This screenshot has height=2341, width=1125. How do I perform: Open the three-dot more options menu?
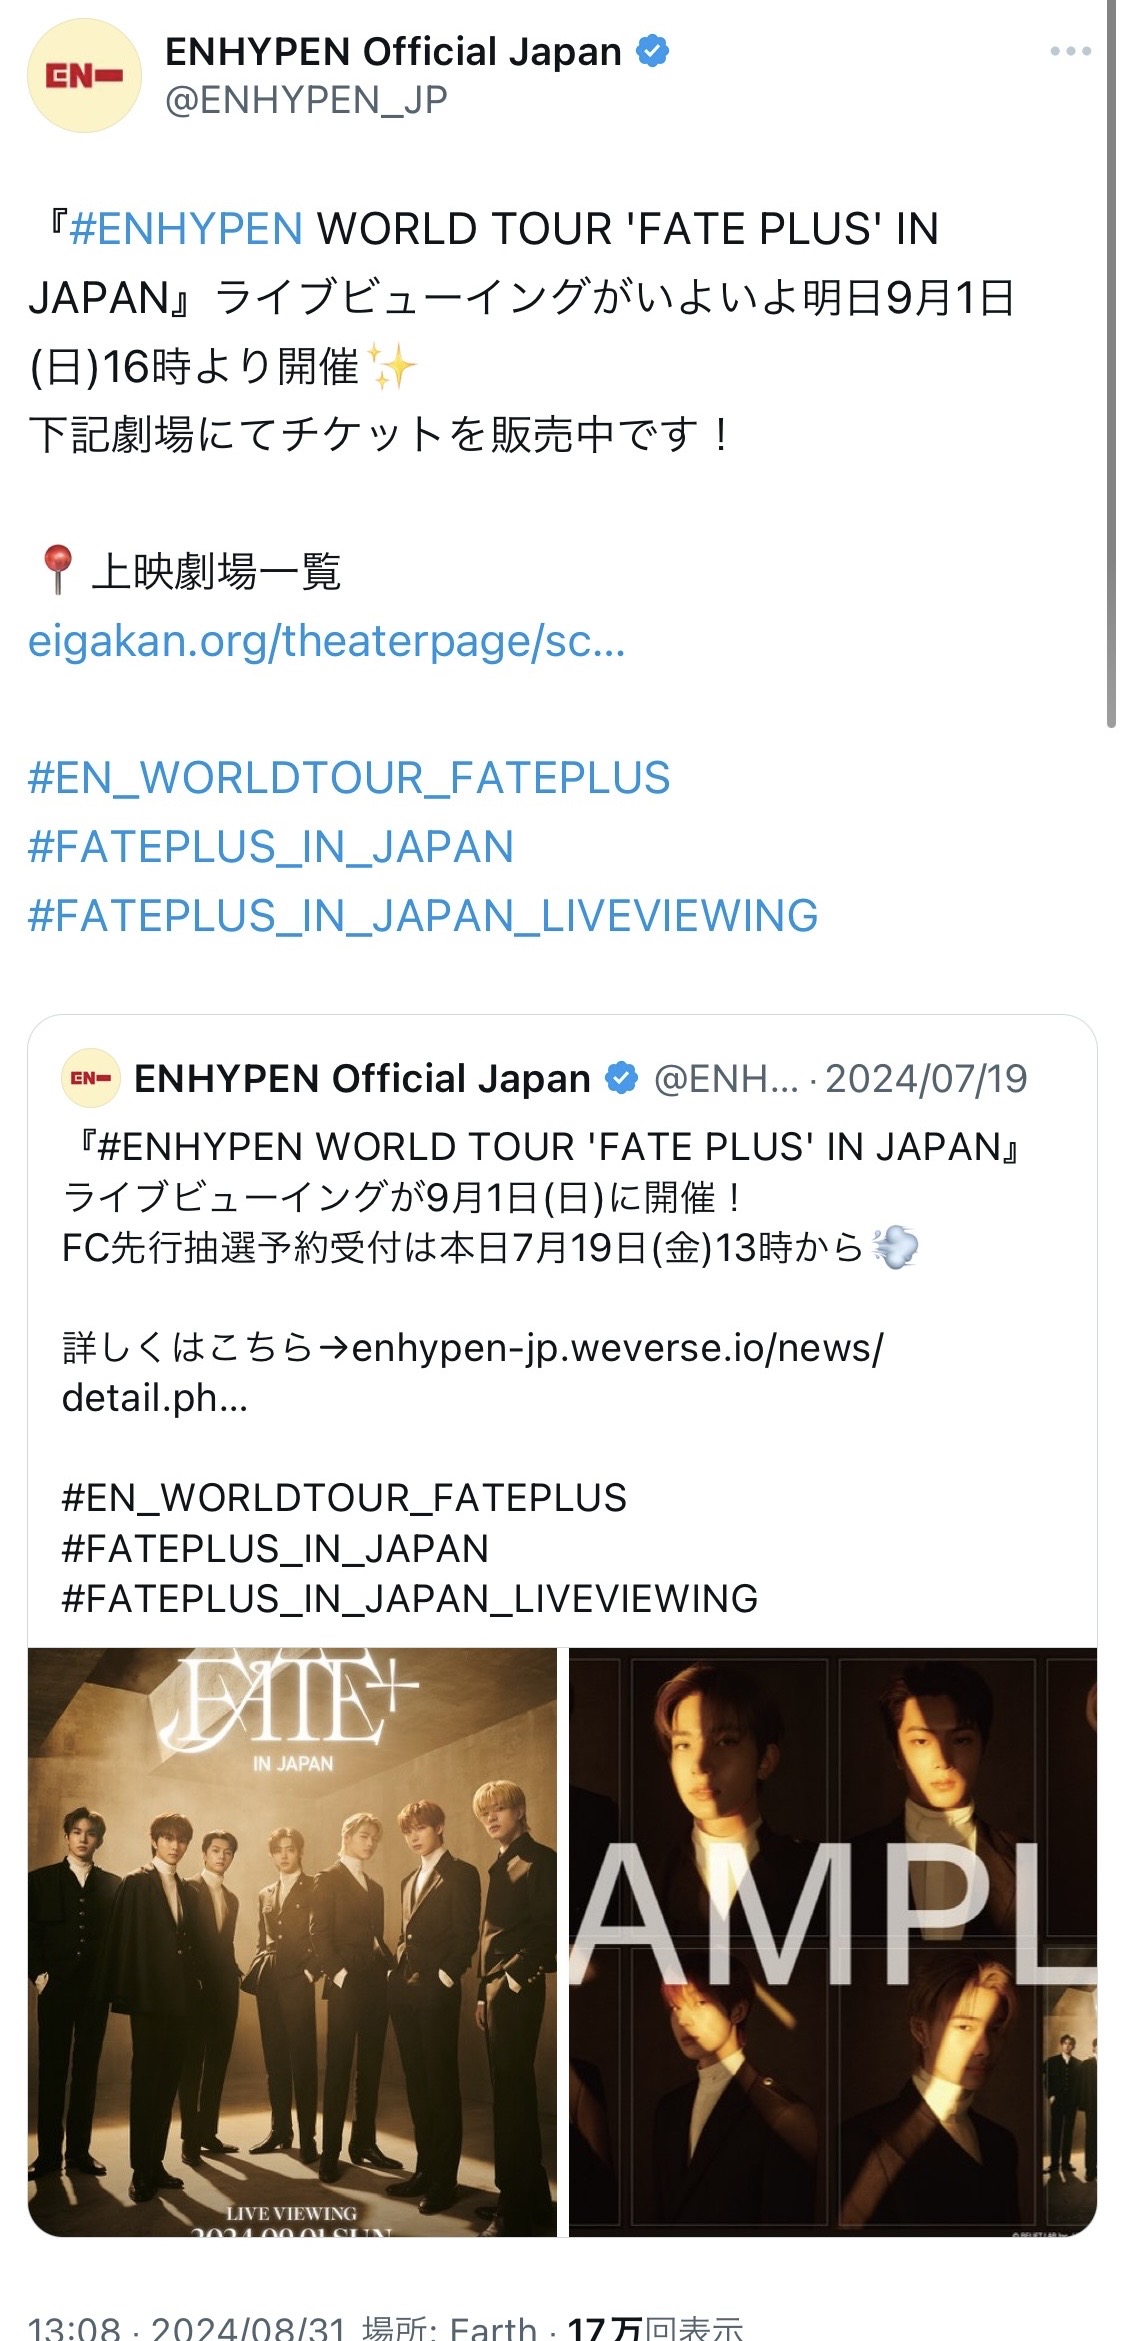1070,51
